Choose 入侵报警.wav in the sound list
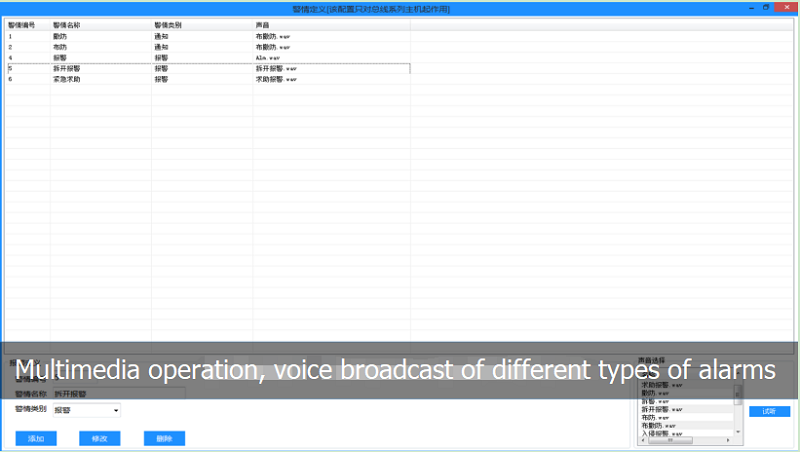The image size is (800, 452). 662,433
